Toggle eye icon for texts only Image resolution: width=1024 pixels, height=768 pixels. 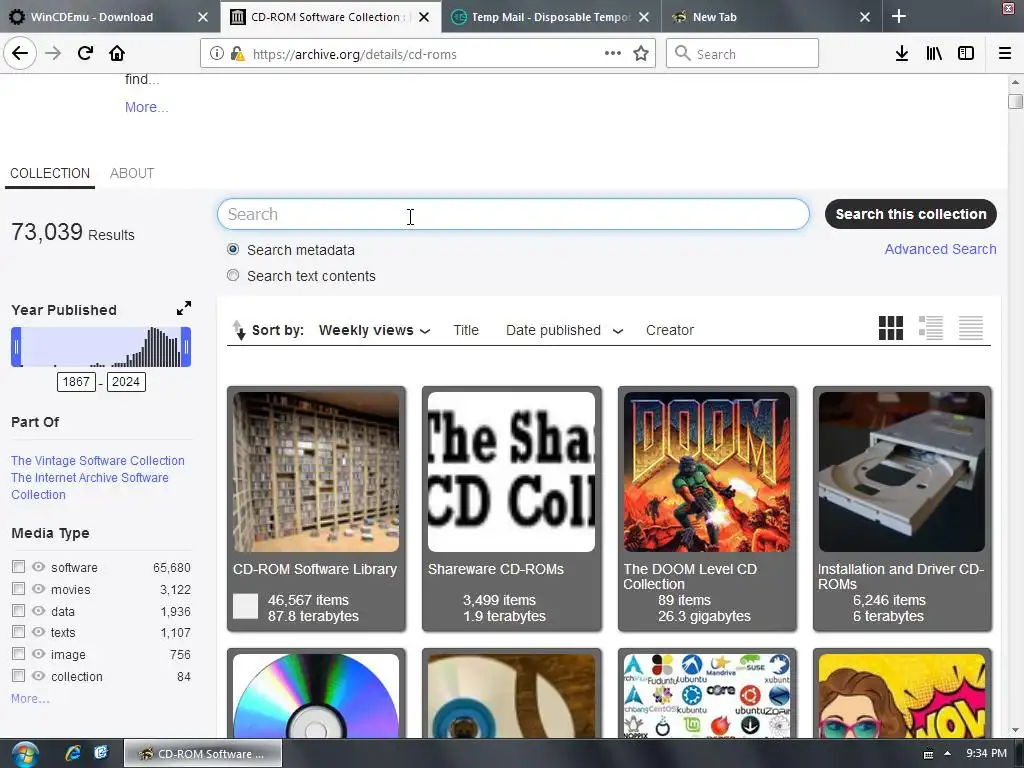(39, 632)
